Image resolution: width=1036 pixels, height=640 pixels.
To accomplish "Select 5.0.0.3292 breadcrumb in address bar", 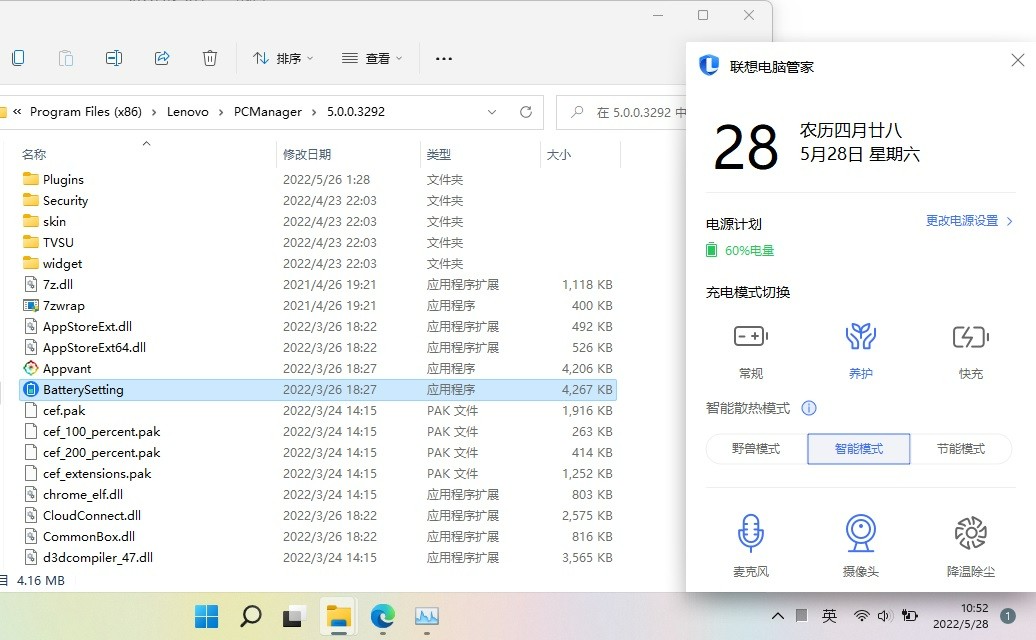I will pyautogui.click(x=355, y=112).
